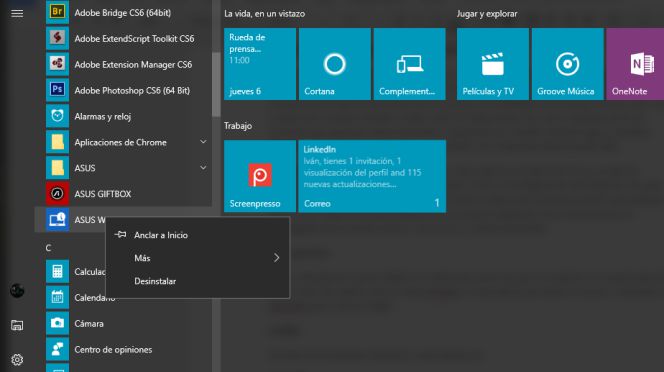
Task: Open the OneNote tile
Action: pos(635,64)
